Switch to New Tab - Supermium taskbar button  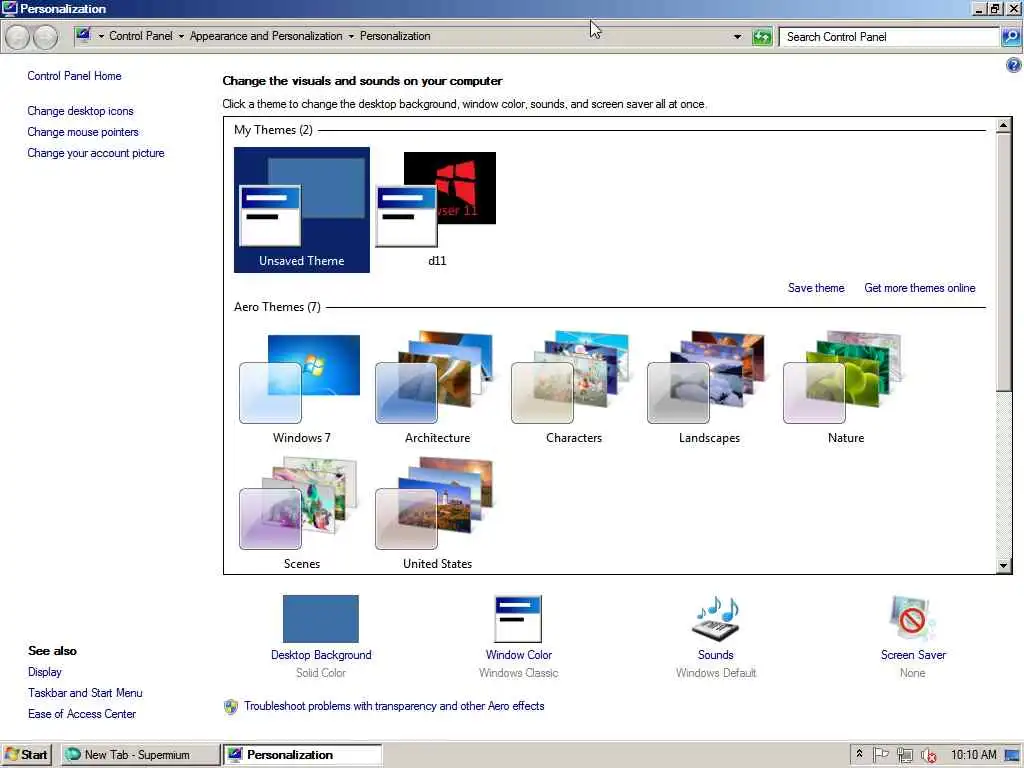[x=140, y=754]
